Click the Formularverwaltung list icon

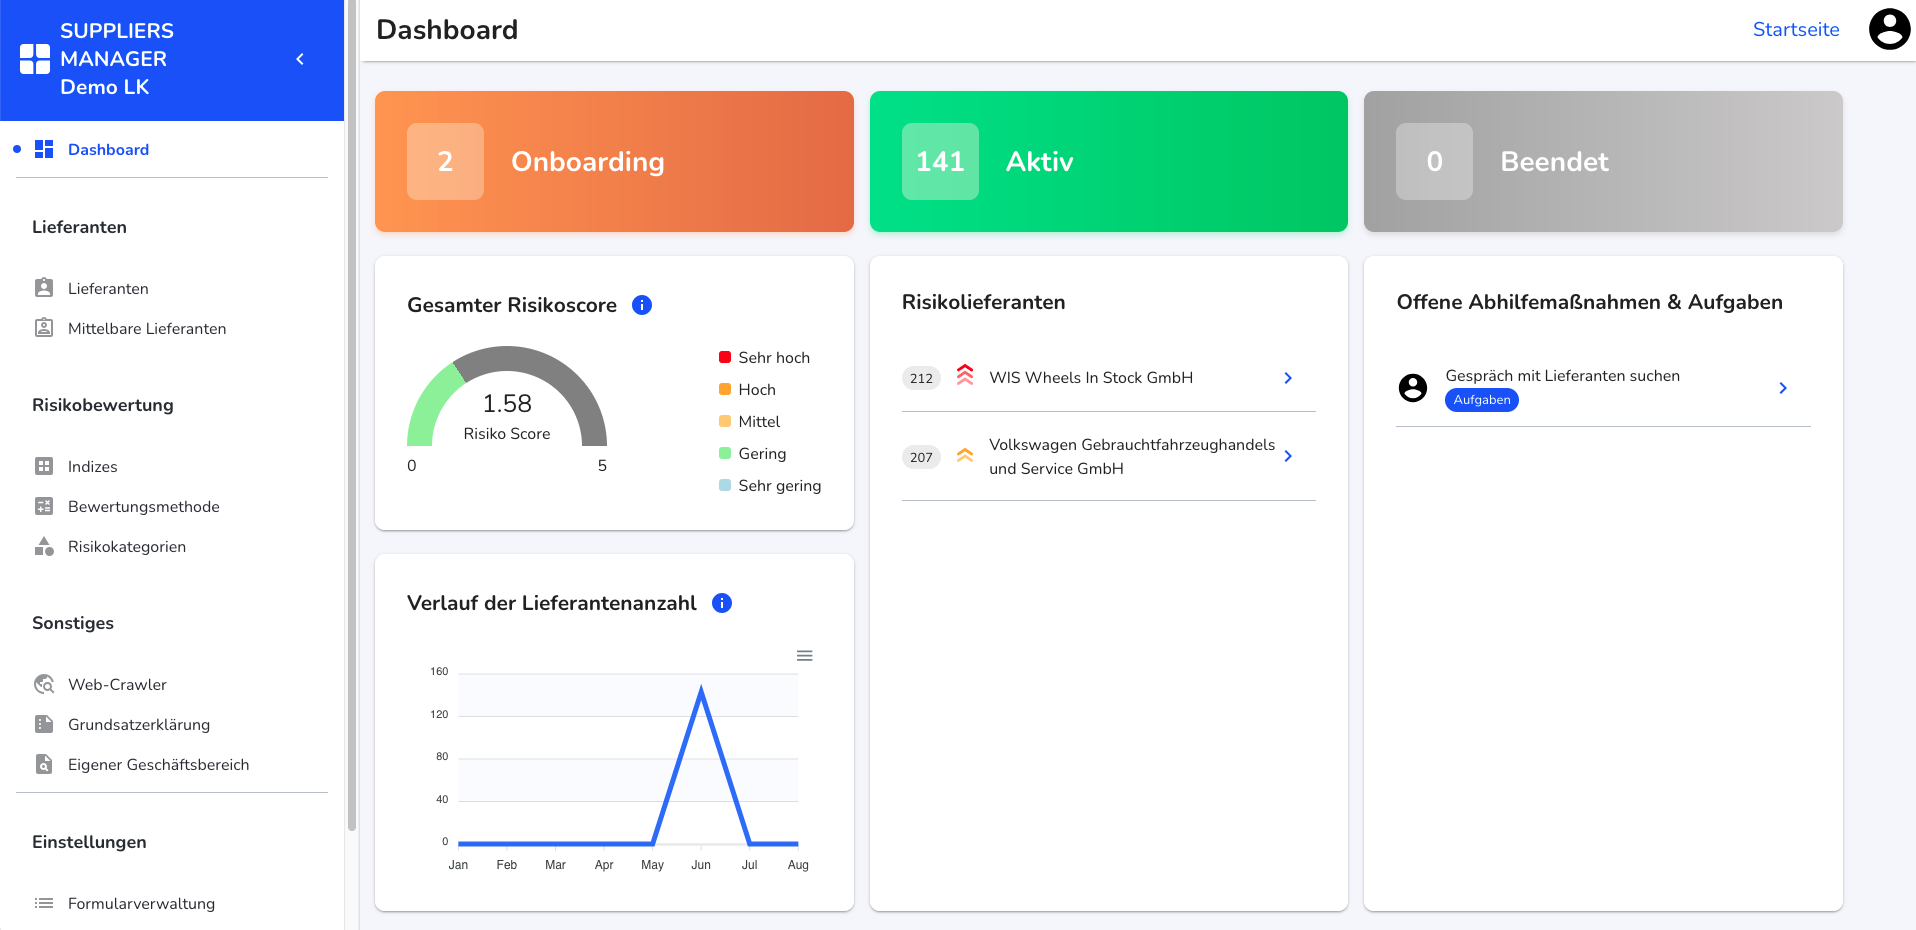coord(44,903)
